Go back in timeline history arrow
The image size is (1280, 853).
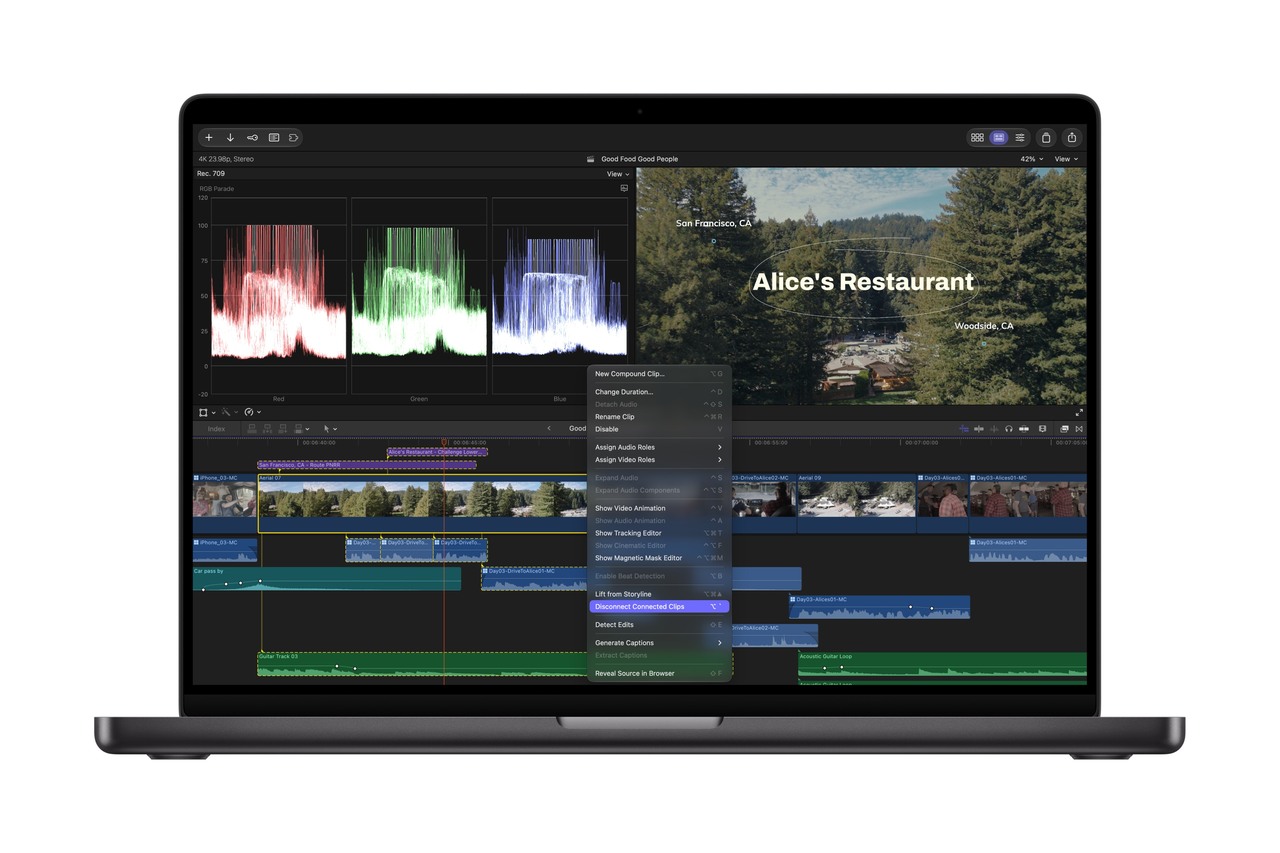[548, 429]
